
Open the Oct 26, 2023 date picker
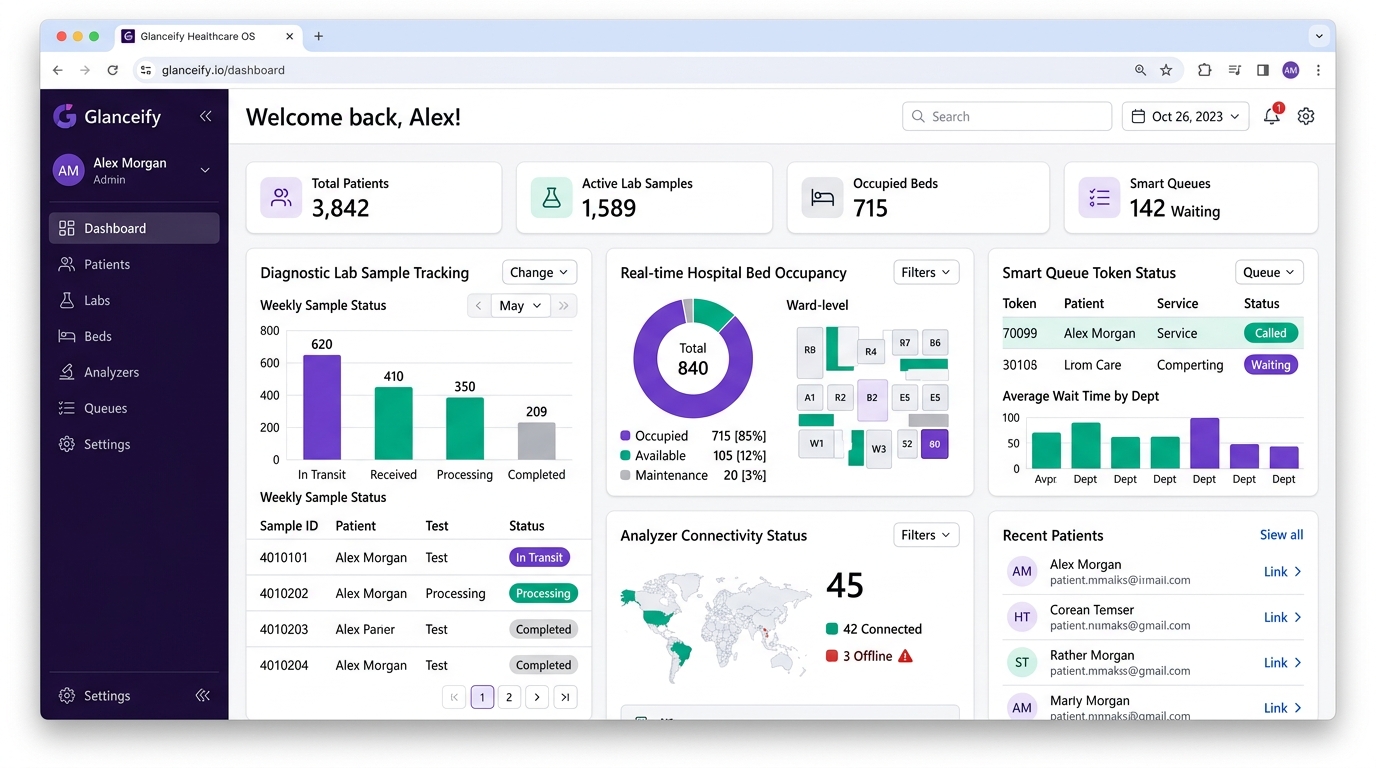point(1186,116)
